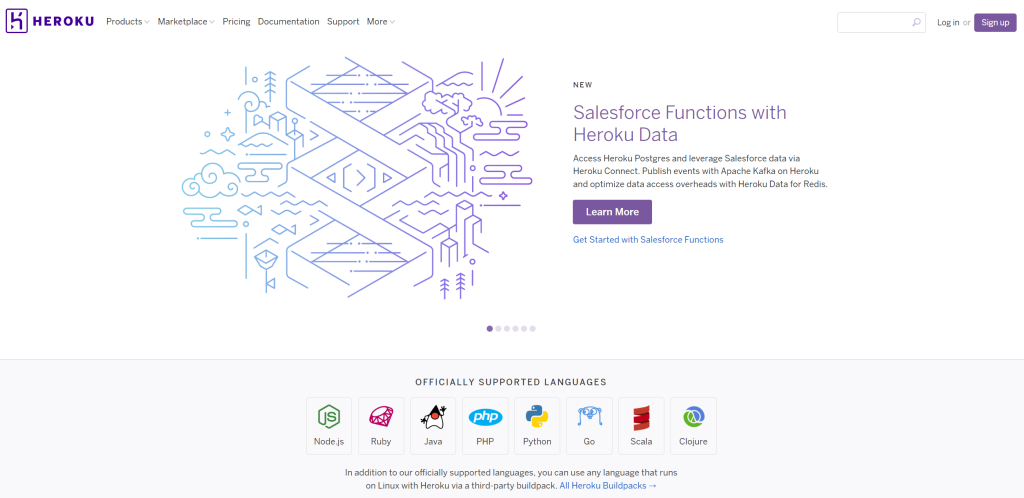Image resolution: width=1024 pixels, height=498 pixels.
Task: Click the Sign up button
Action: coord(994,22)
